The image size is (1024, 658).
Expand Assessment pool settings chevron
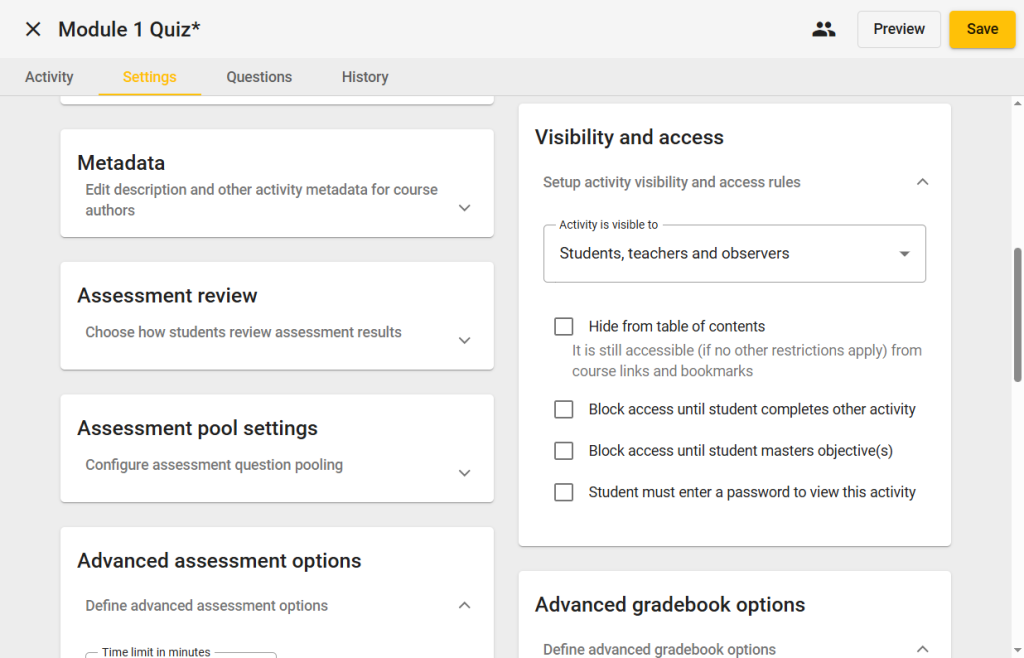click(464, 473)
